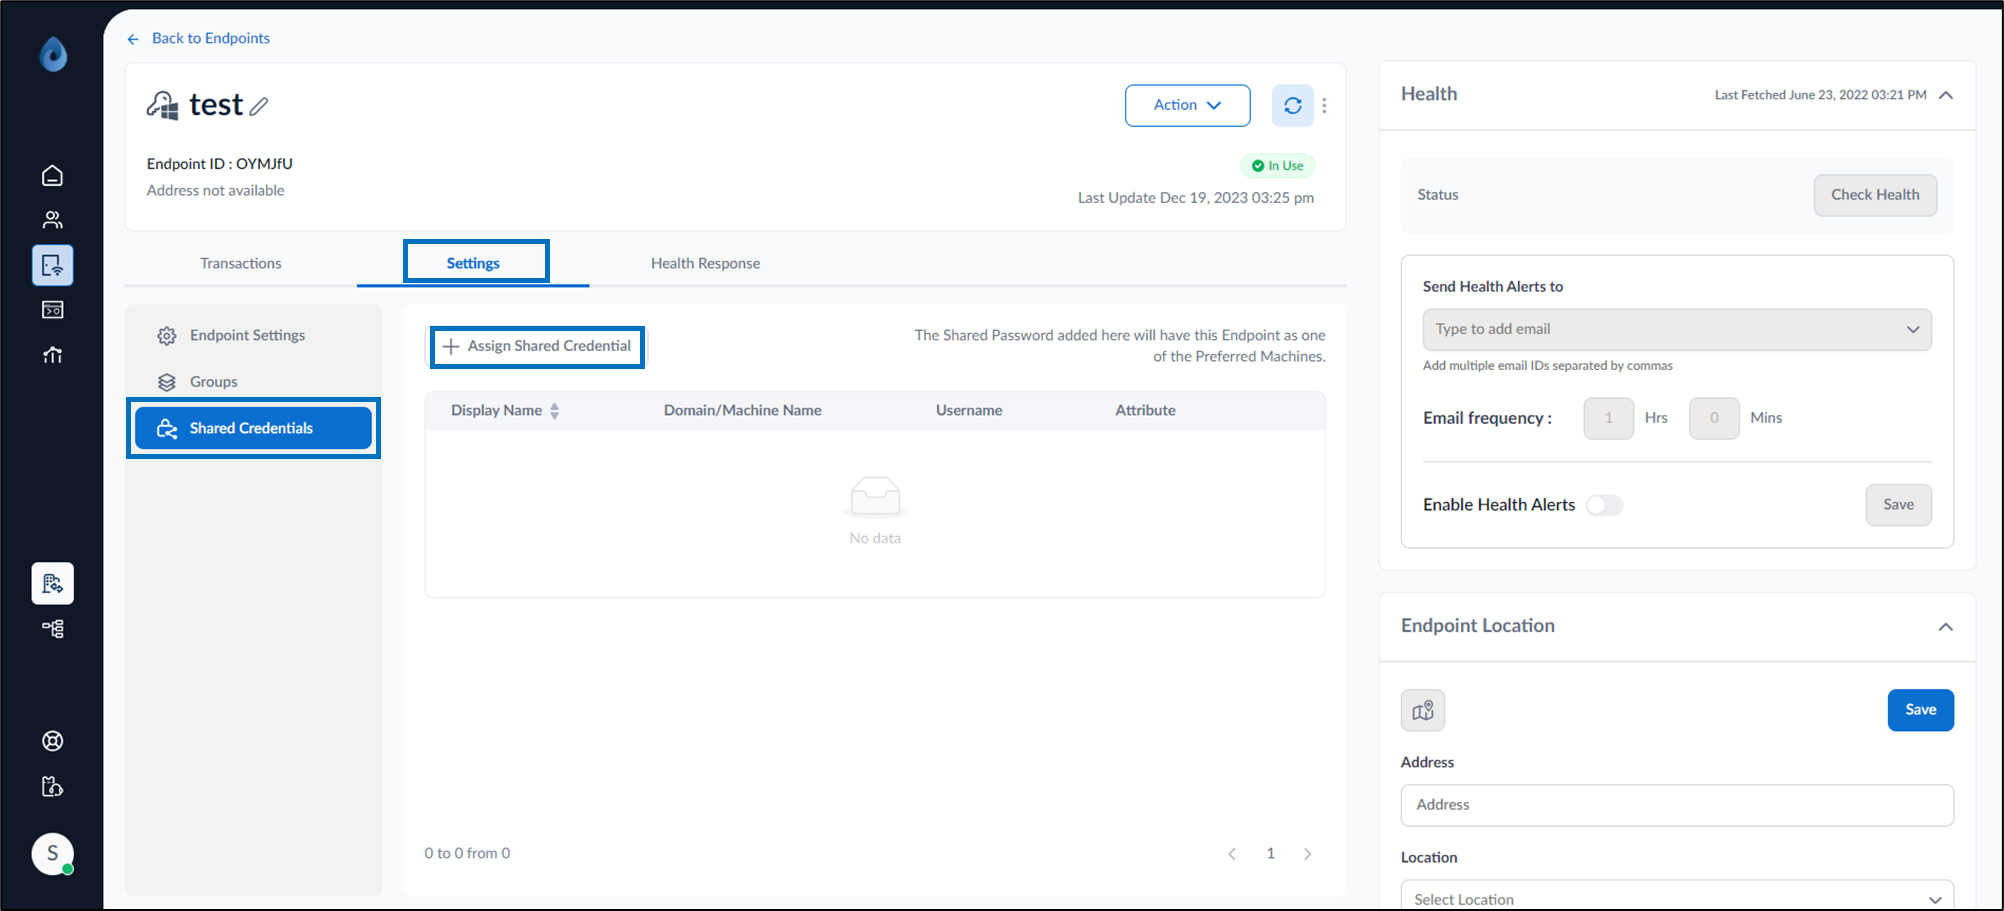Collapse the Health panel chevron
Screen dimensions: 2004x911
point(1945,95)
